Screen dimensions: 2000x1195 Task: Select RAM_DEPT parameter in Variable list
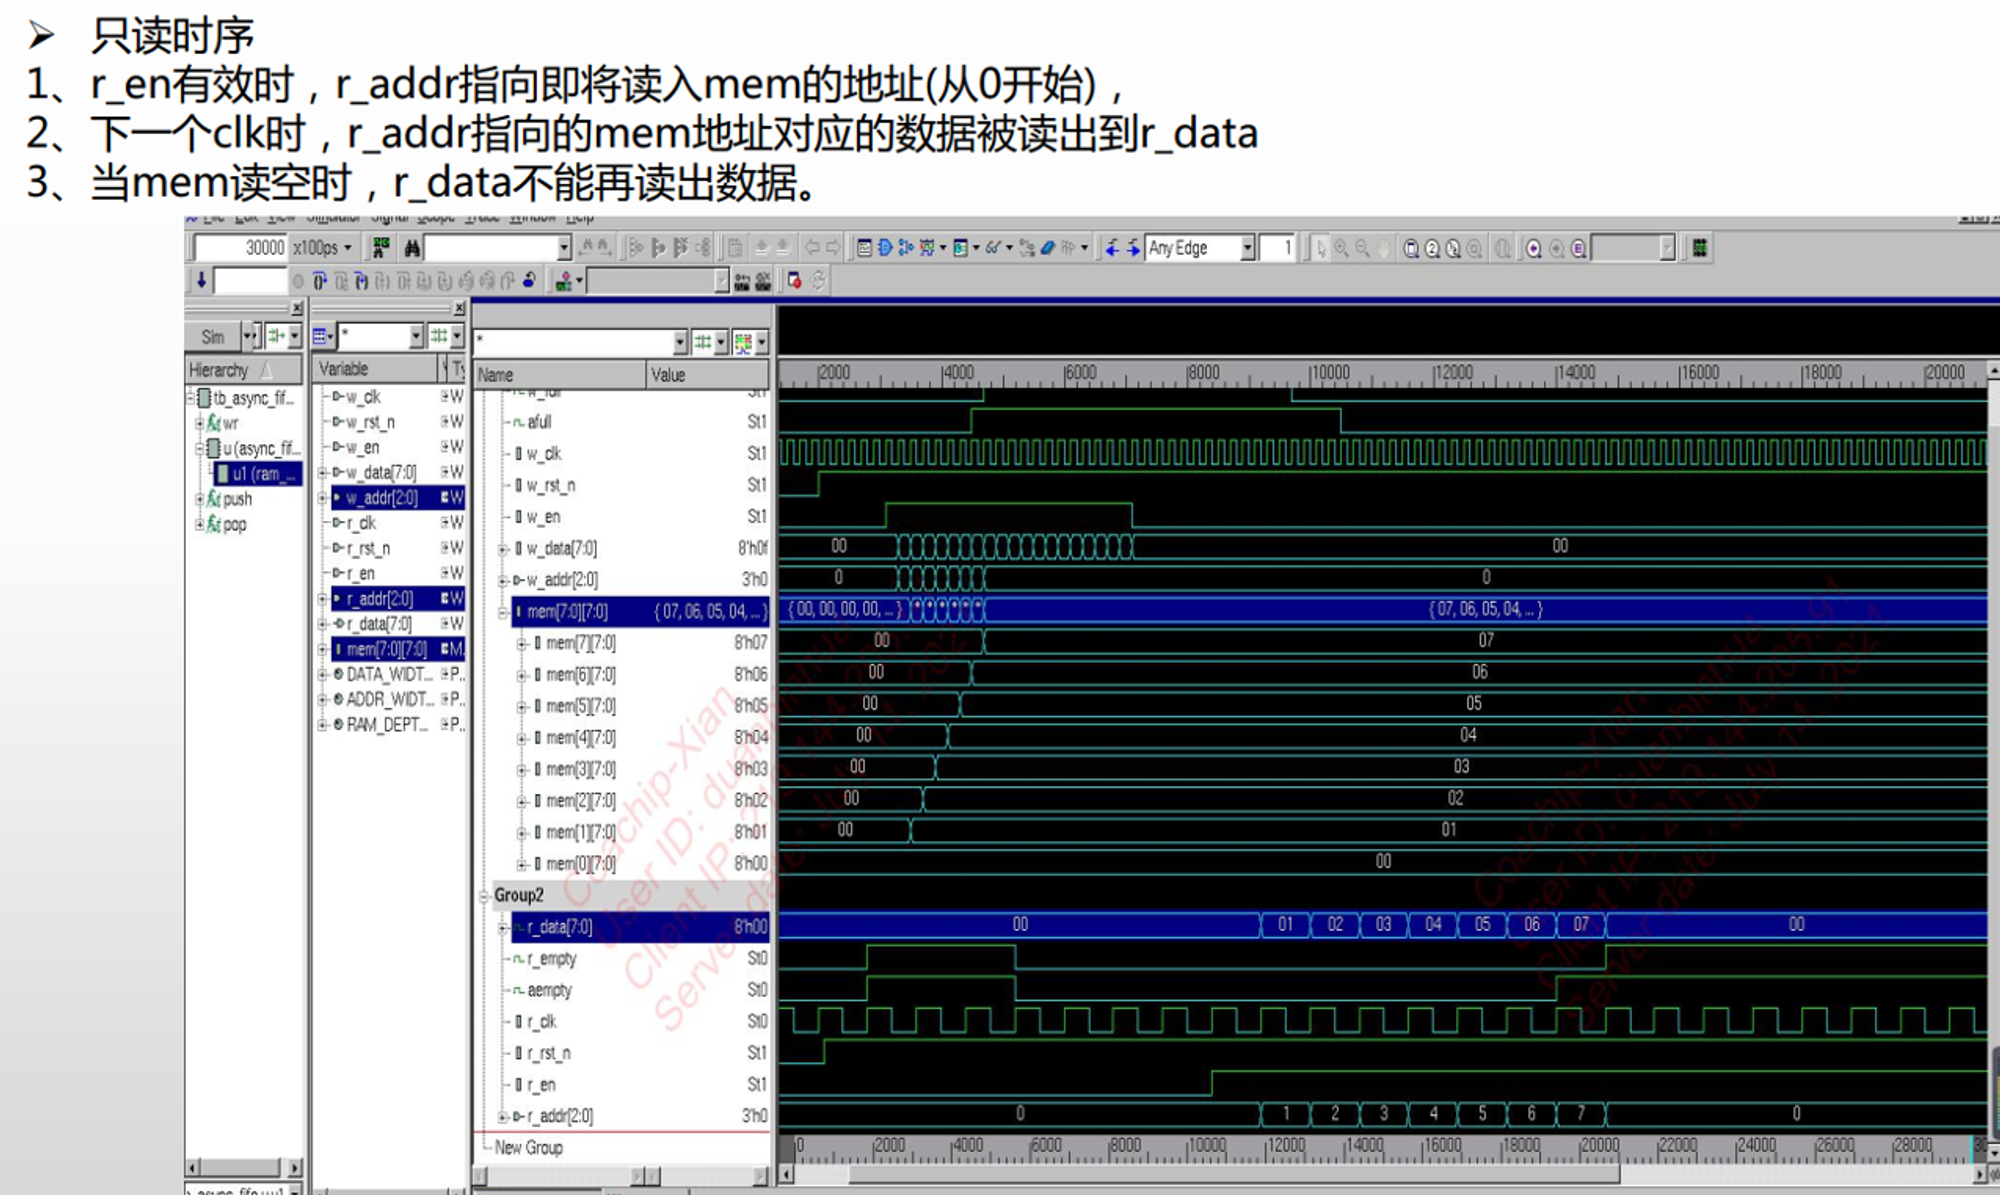[x=386, y=724]
